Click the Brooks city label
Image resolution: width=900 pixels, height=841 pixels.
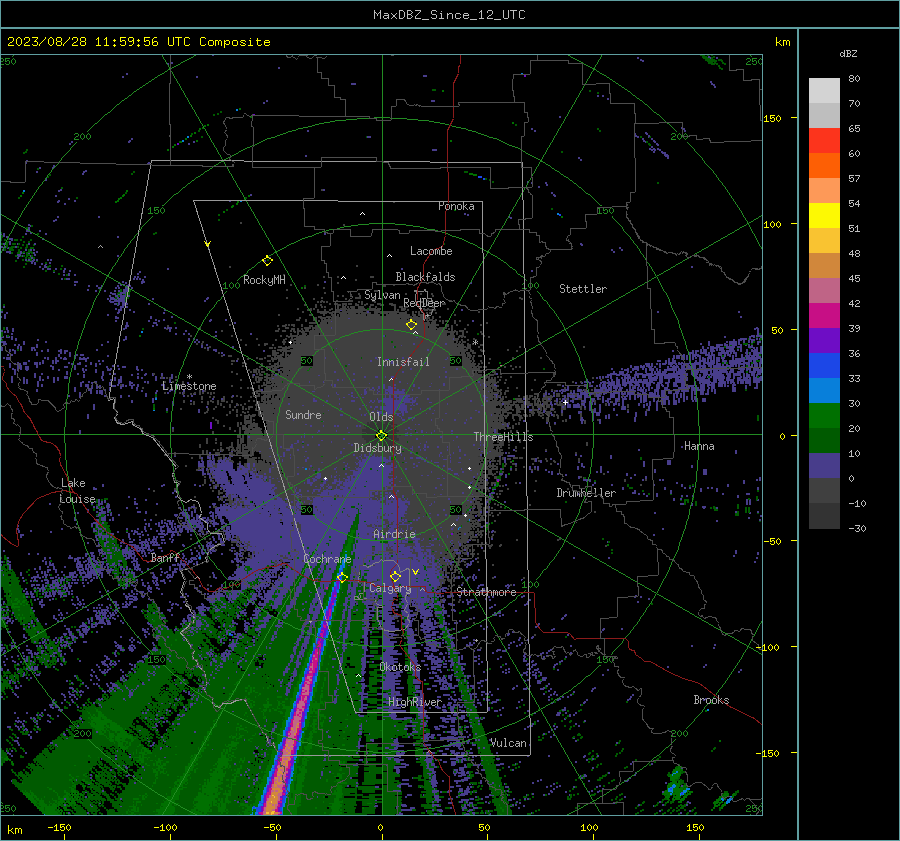click(711, 700)
